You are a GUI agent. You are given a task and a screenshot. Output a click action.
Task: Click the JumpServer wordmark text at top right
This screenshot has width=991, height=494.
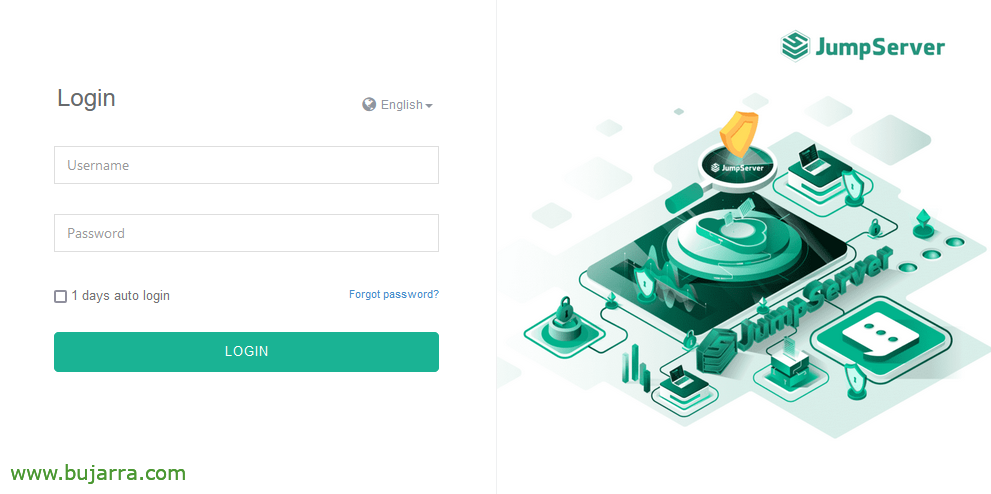880,48
